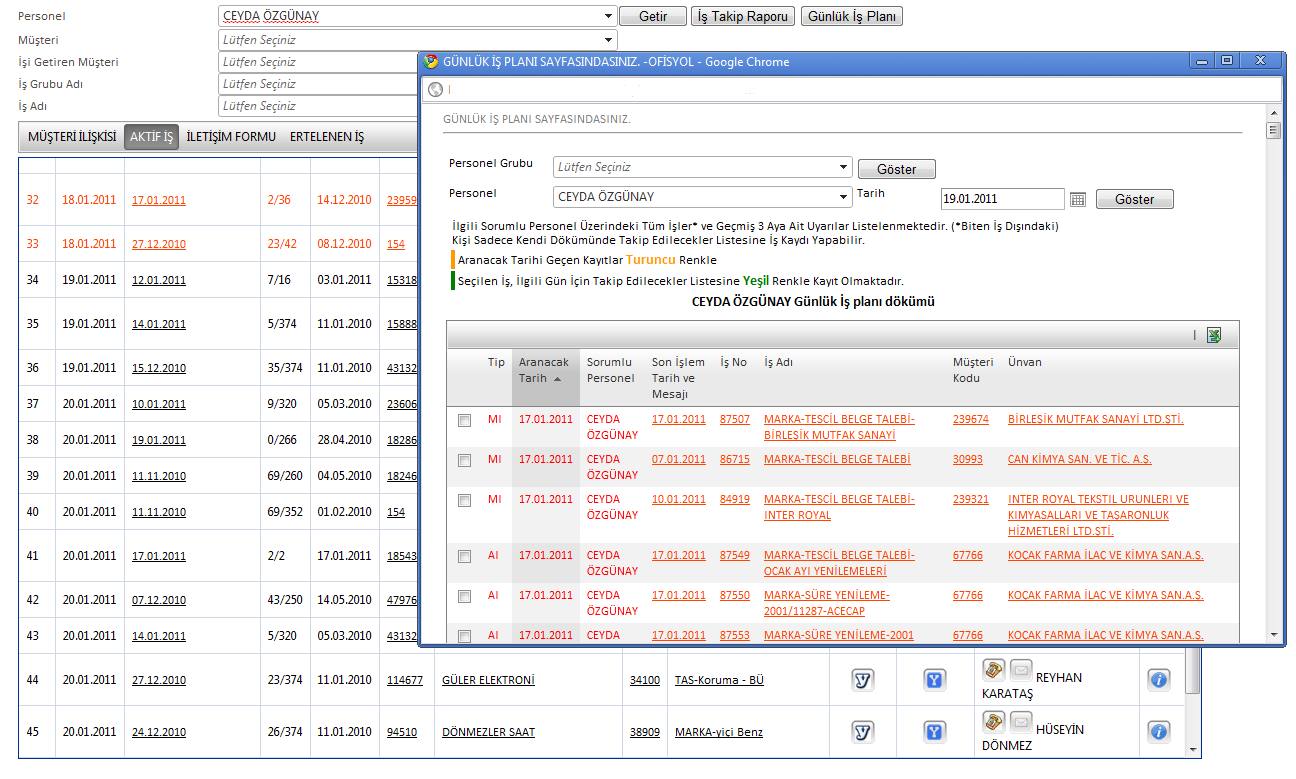
Task: Open the calendar picker beside Tarih field
Action: [x=1077, y=199]
